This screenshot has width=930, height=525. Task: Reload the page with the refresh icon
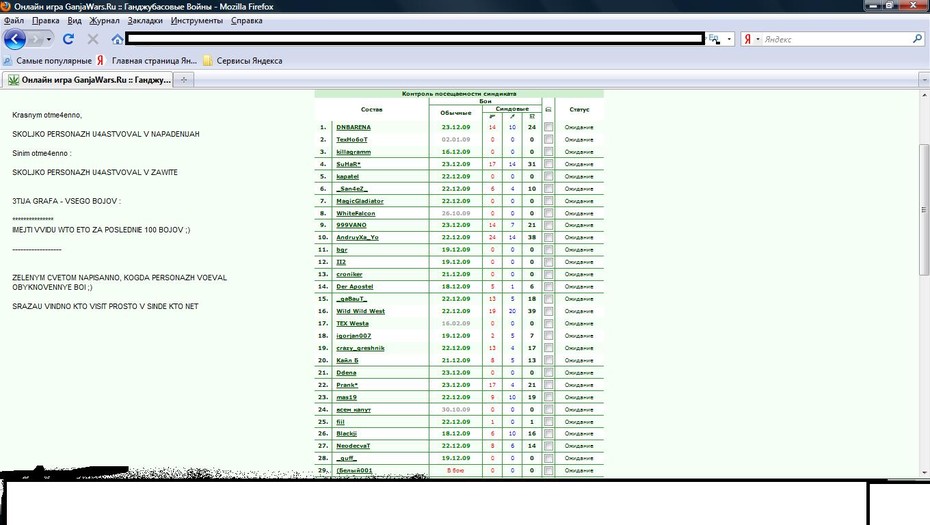click(68, 39)
